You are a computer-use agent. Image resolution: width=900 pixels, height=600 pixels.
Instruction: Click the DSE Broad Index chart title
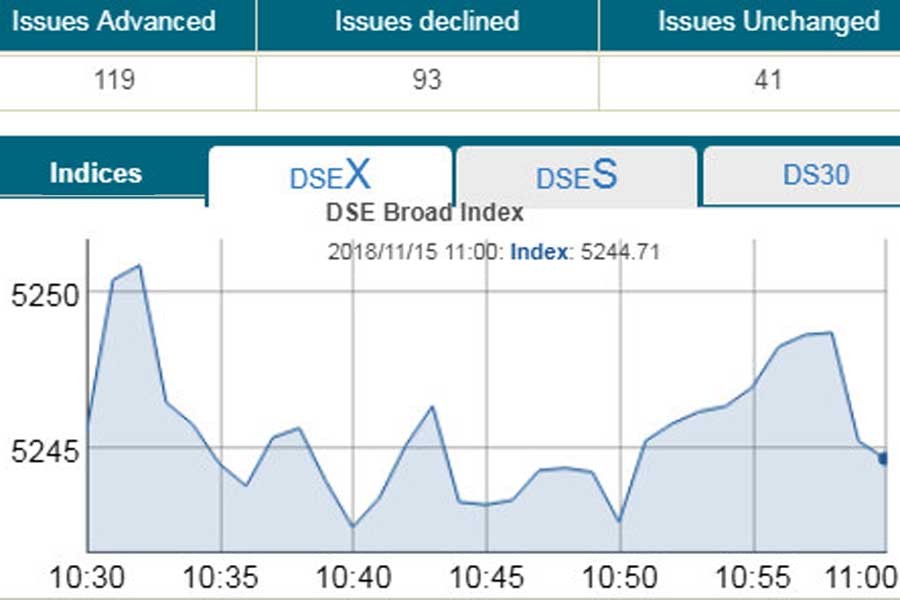point(425,213)
